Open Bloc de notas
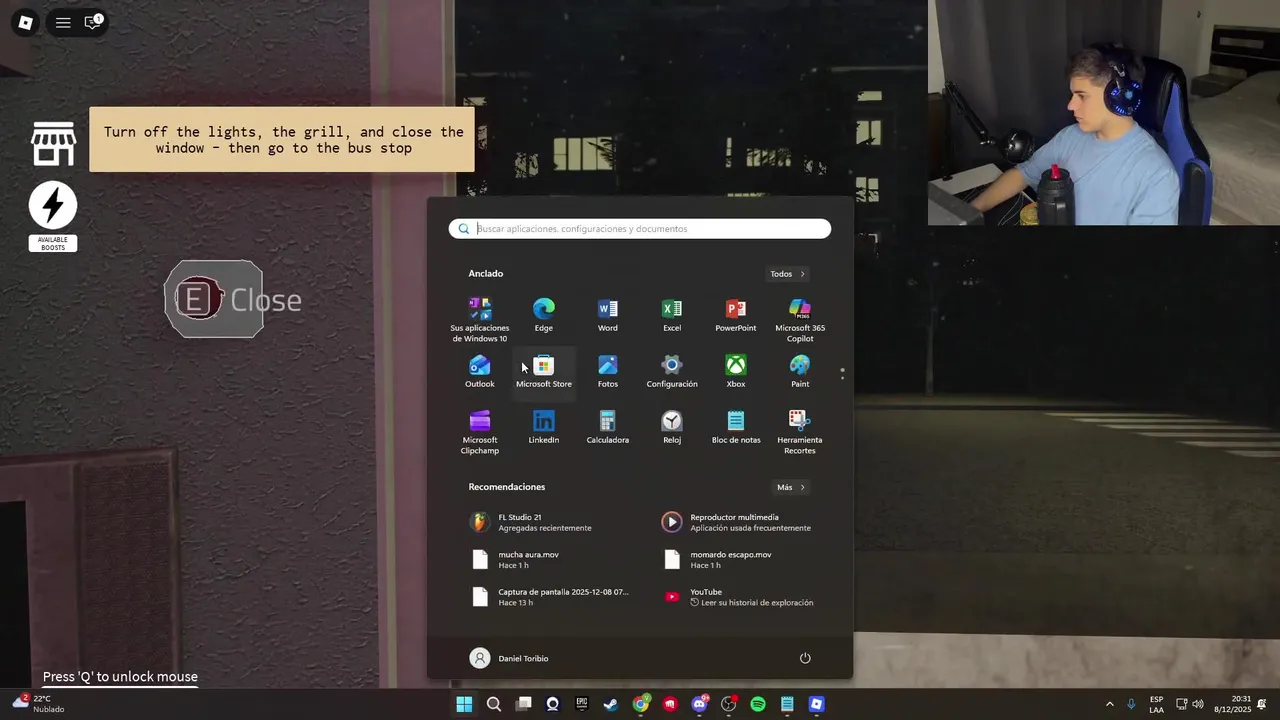 pyautogui.click(x=736, y=428)
